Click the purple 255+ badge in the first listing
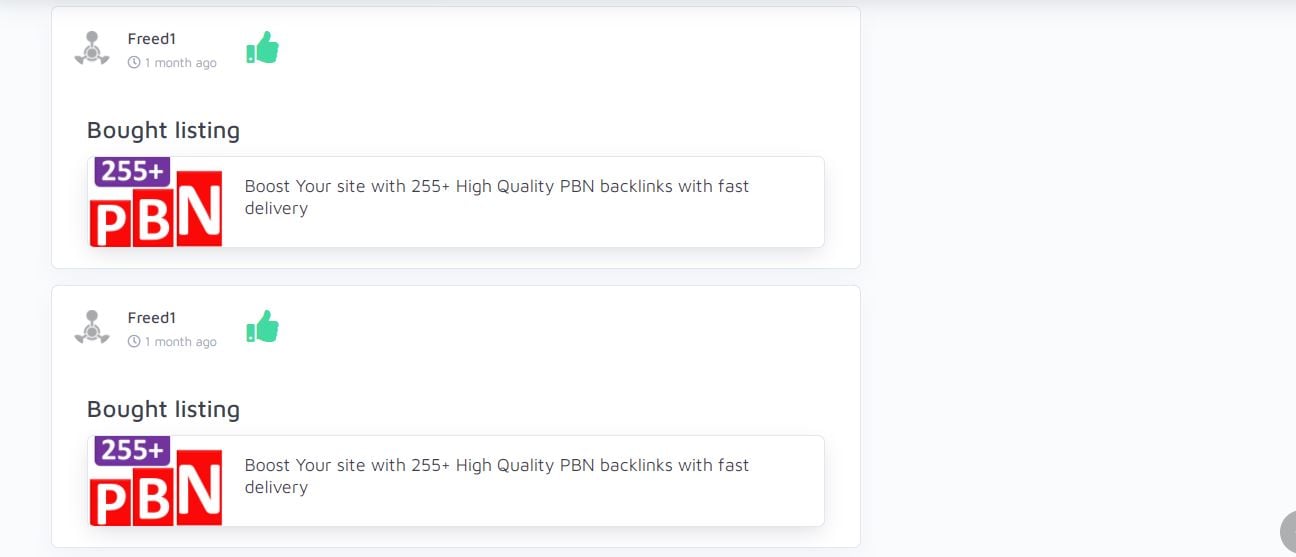This screenshot has height=557, width=1296. coord(132,172)
